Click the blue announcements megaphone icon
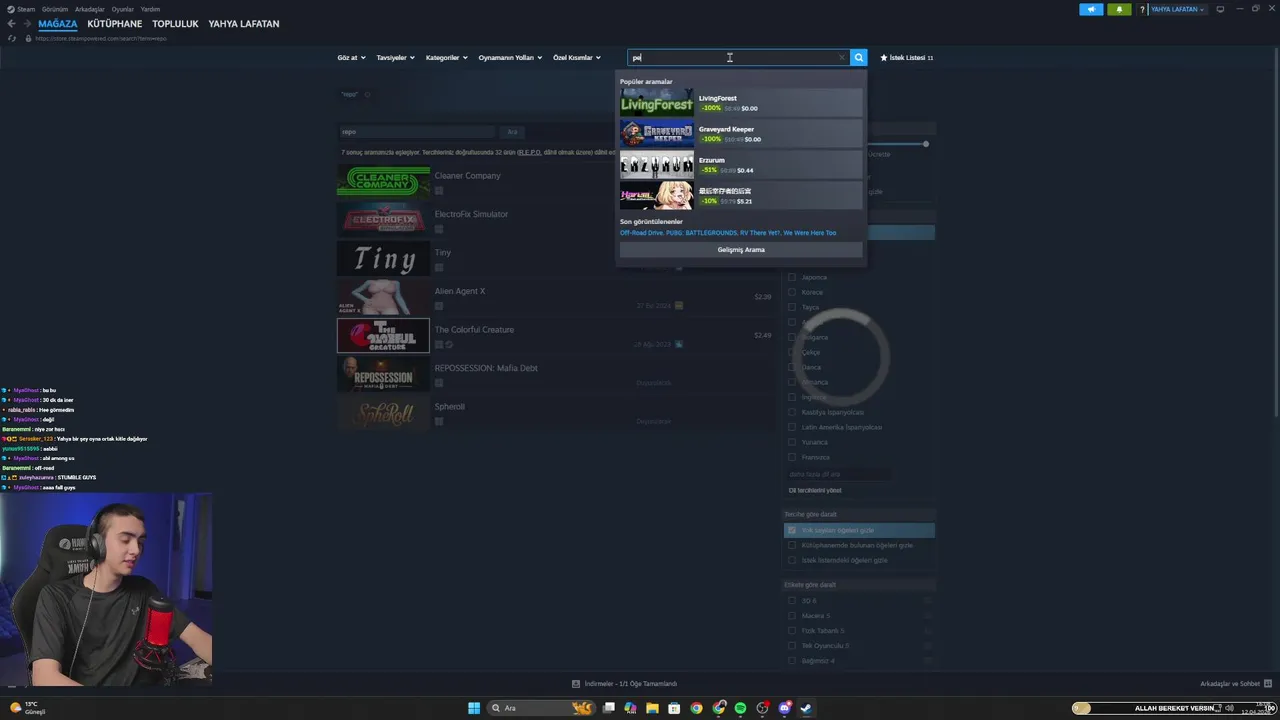The image size is (1280, 720). coord(1091,9)
